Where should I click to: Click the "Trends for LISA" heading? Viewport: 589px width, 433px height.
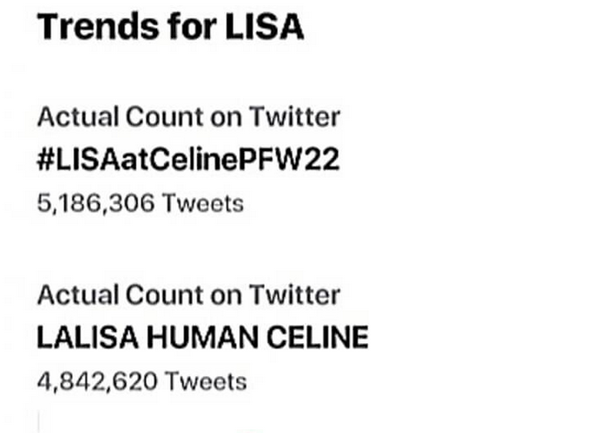pyautogui.click(x=170, y=26)
